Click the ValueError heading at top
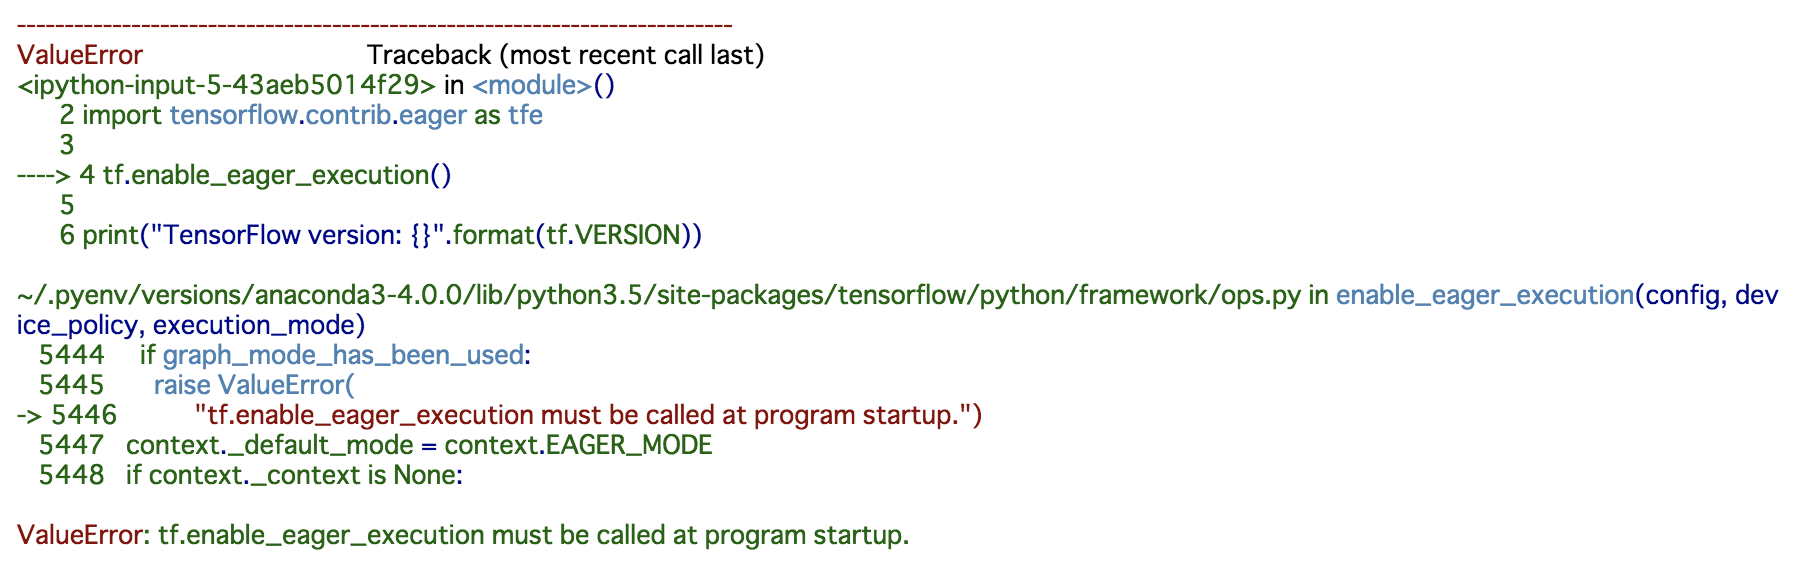 pos(80,55)
